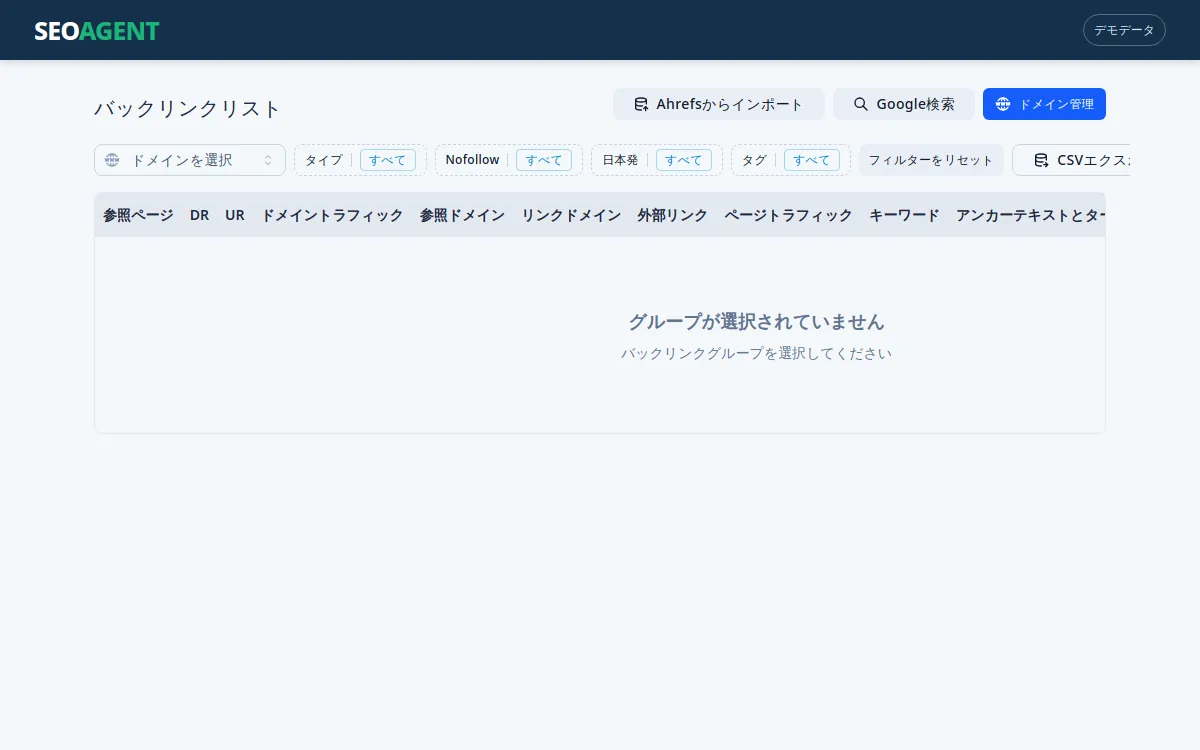Click the globe icon on ドメイン管理
Viewport: 1200px width, 750px height.
point(1003,104)
